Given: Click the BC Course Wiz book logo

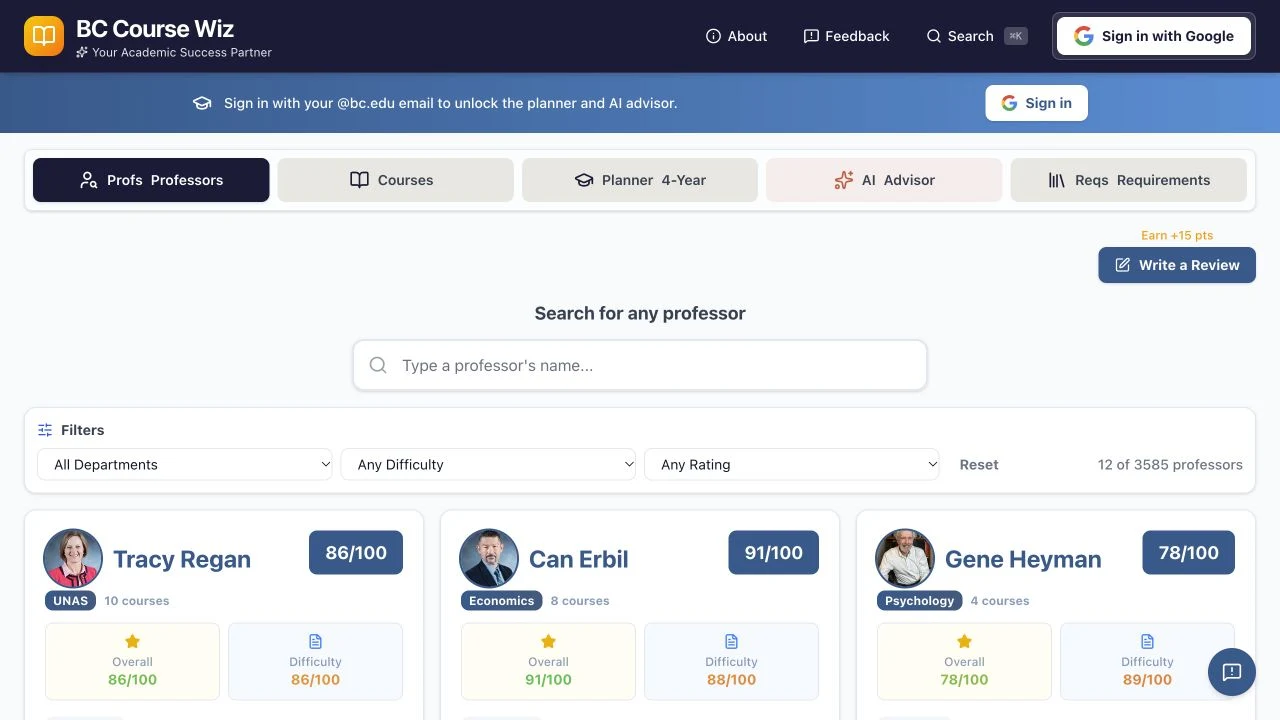Looking at the screenshot, I should point(44,36).
